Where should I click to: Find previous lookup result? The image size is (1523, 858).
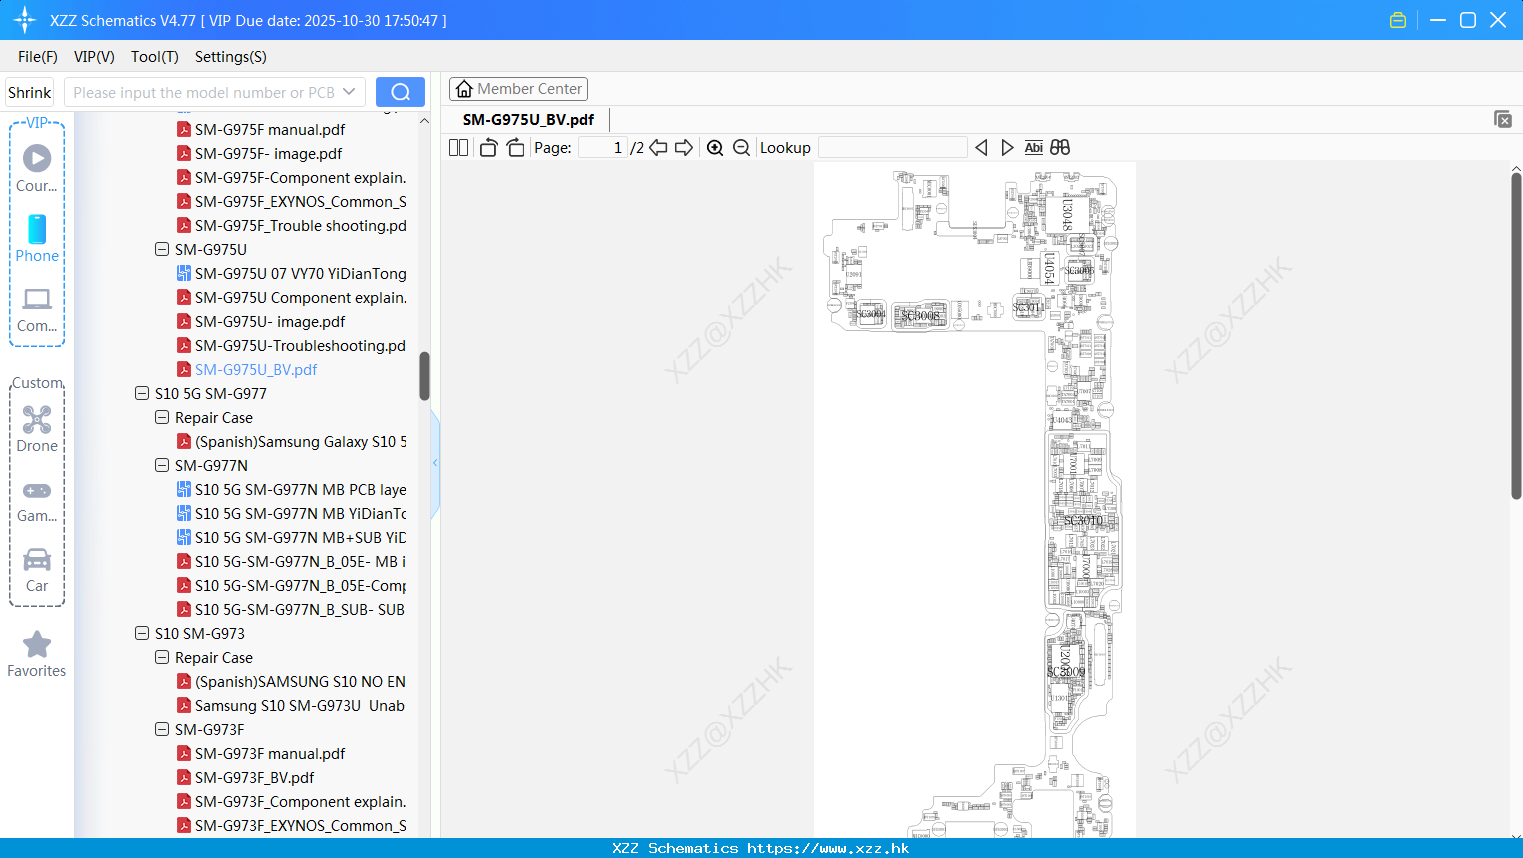[x=981, y=148]
